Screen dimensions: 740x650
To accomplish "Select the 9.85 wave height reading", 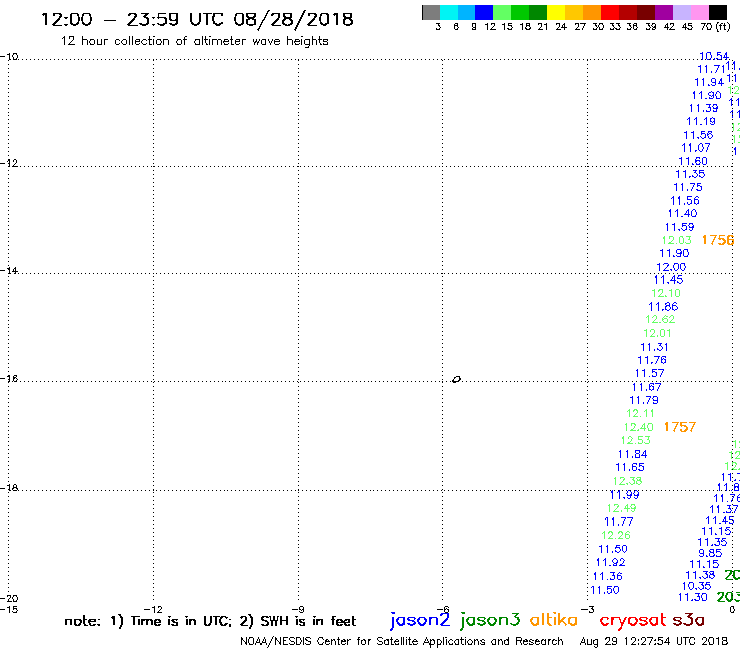I will 710,553.
